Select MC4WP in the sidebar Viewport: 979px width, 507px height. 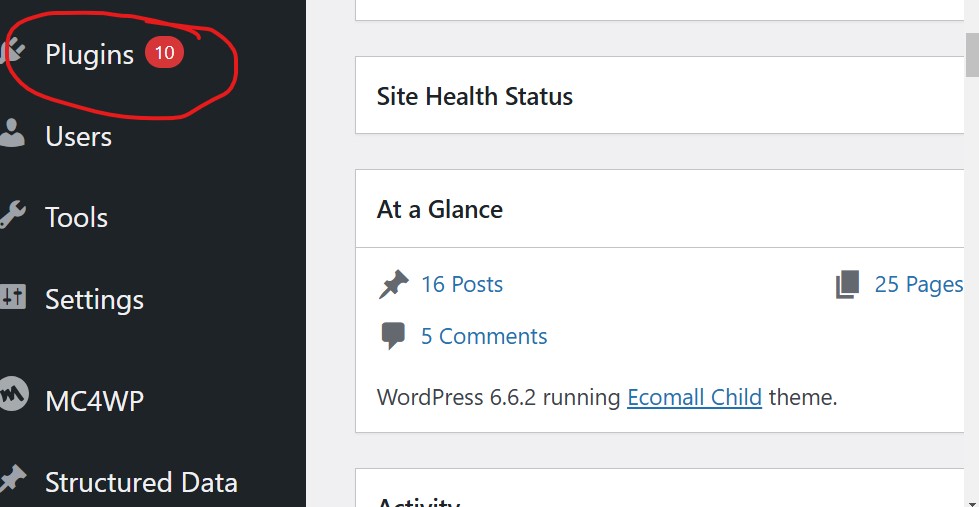point(94,400)
